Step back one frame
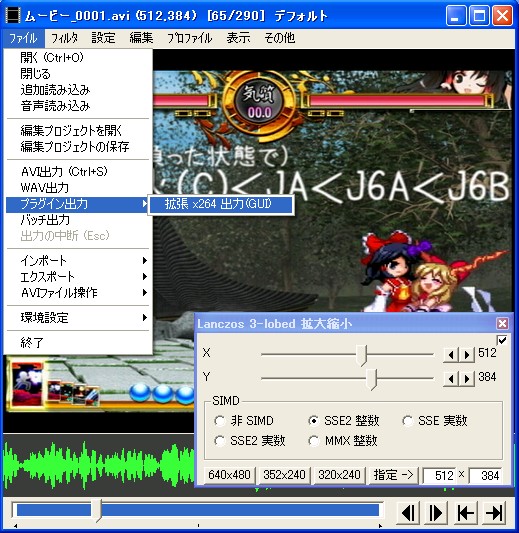Screen dimensions: 519x533 tap(407, 513)
